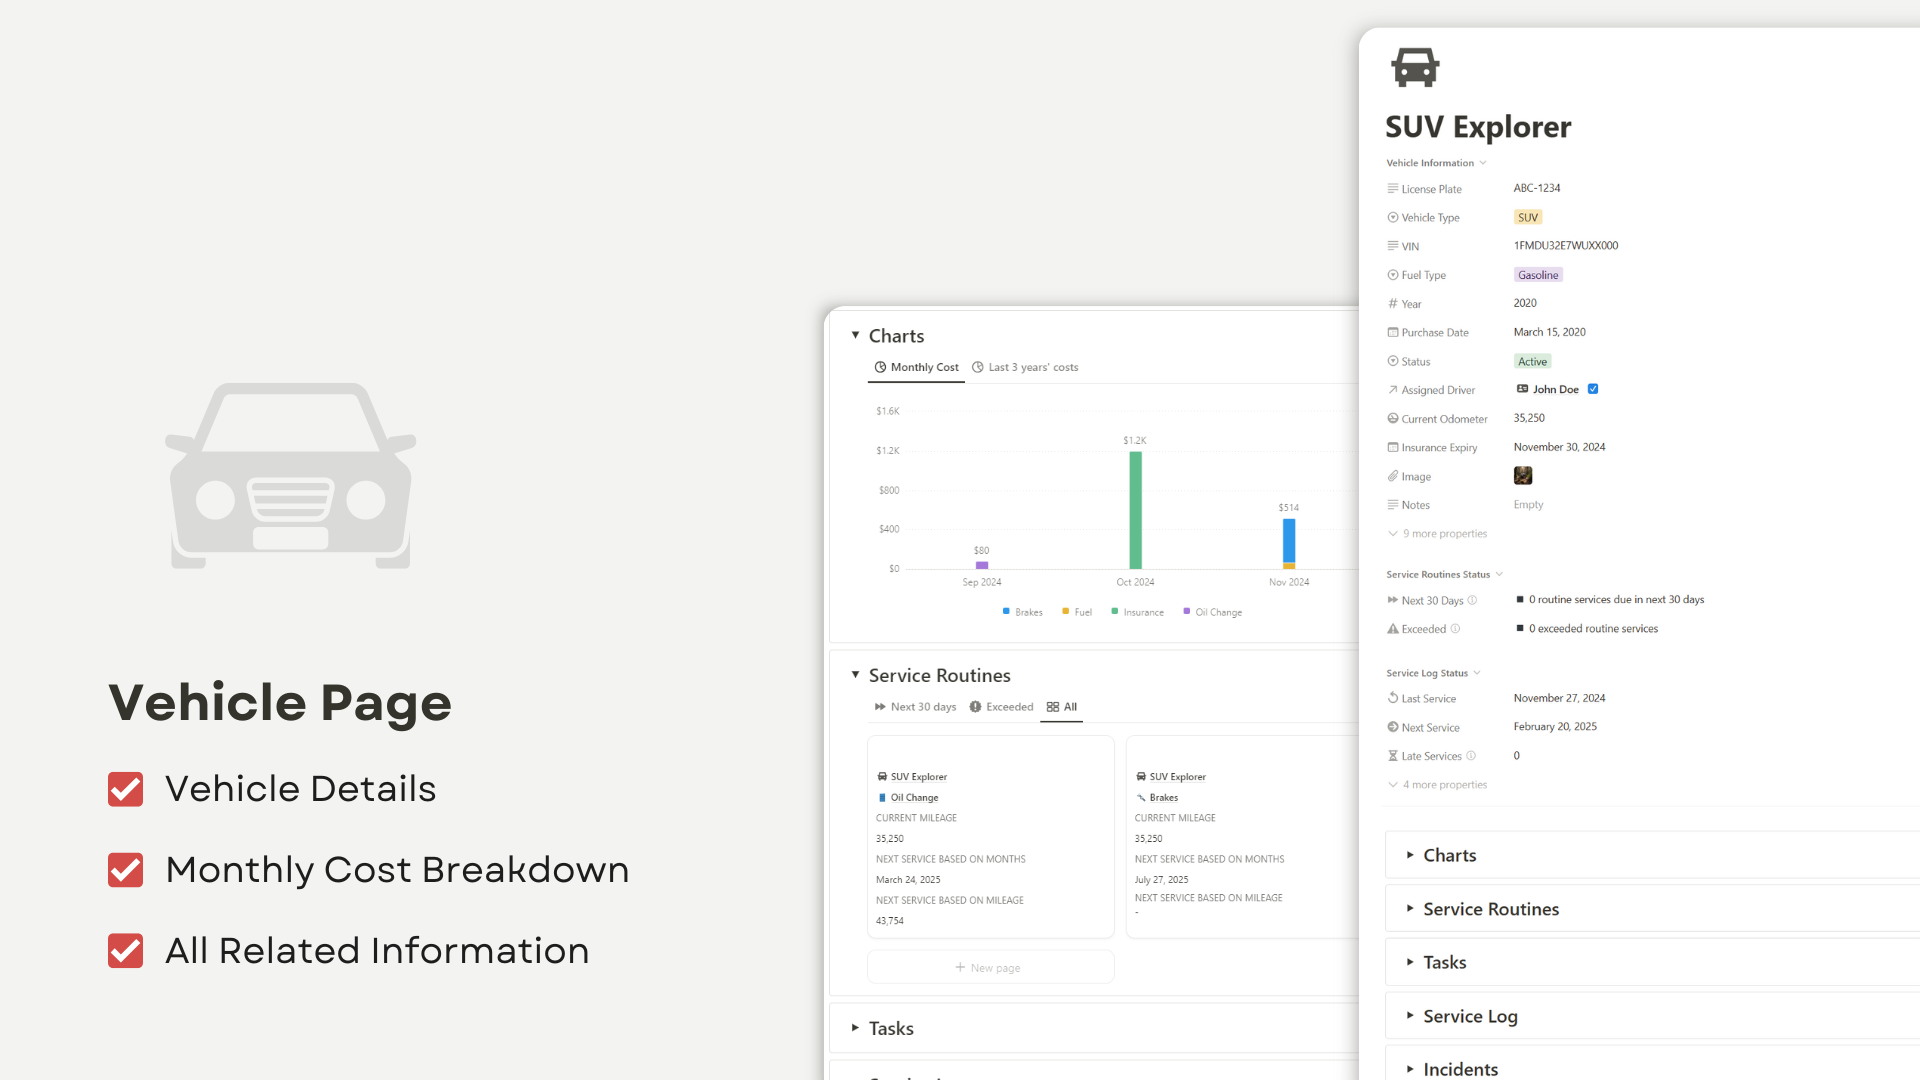
Task: Switch to Last 3 years' costs tab
Action: pyautogui.click(x=1025, y=367)
